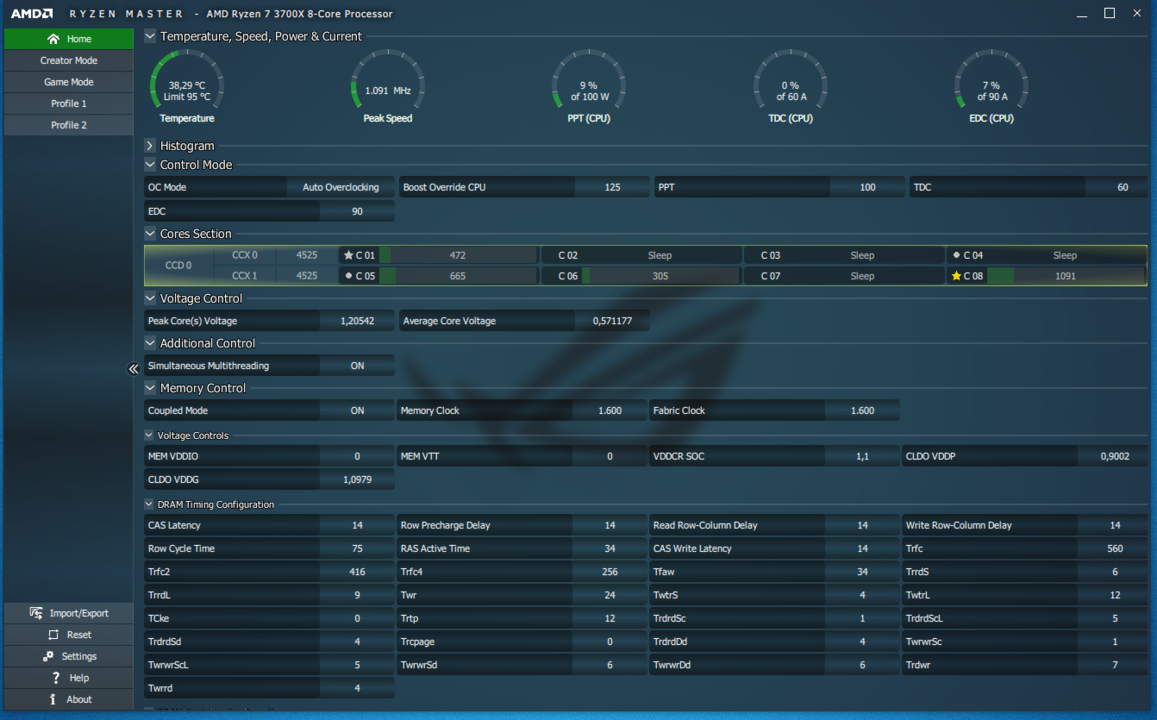Click the OC Mode Auto Overclocking value
Viewport: 1157px width, 720px height.
pos(340,187)
